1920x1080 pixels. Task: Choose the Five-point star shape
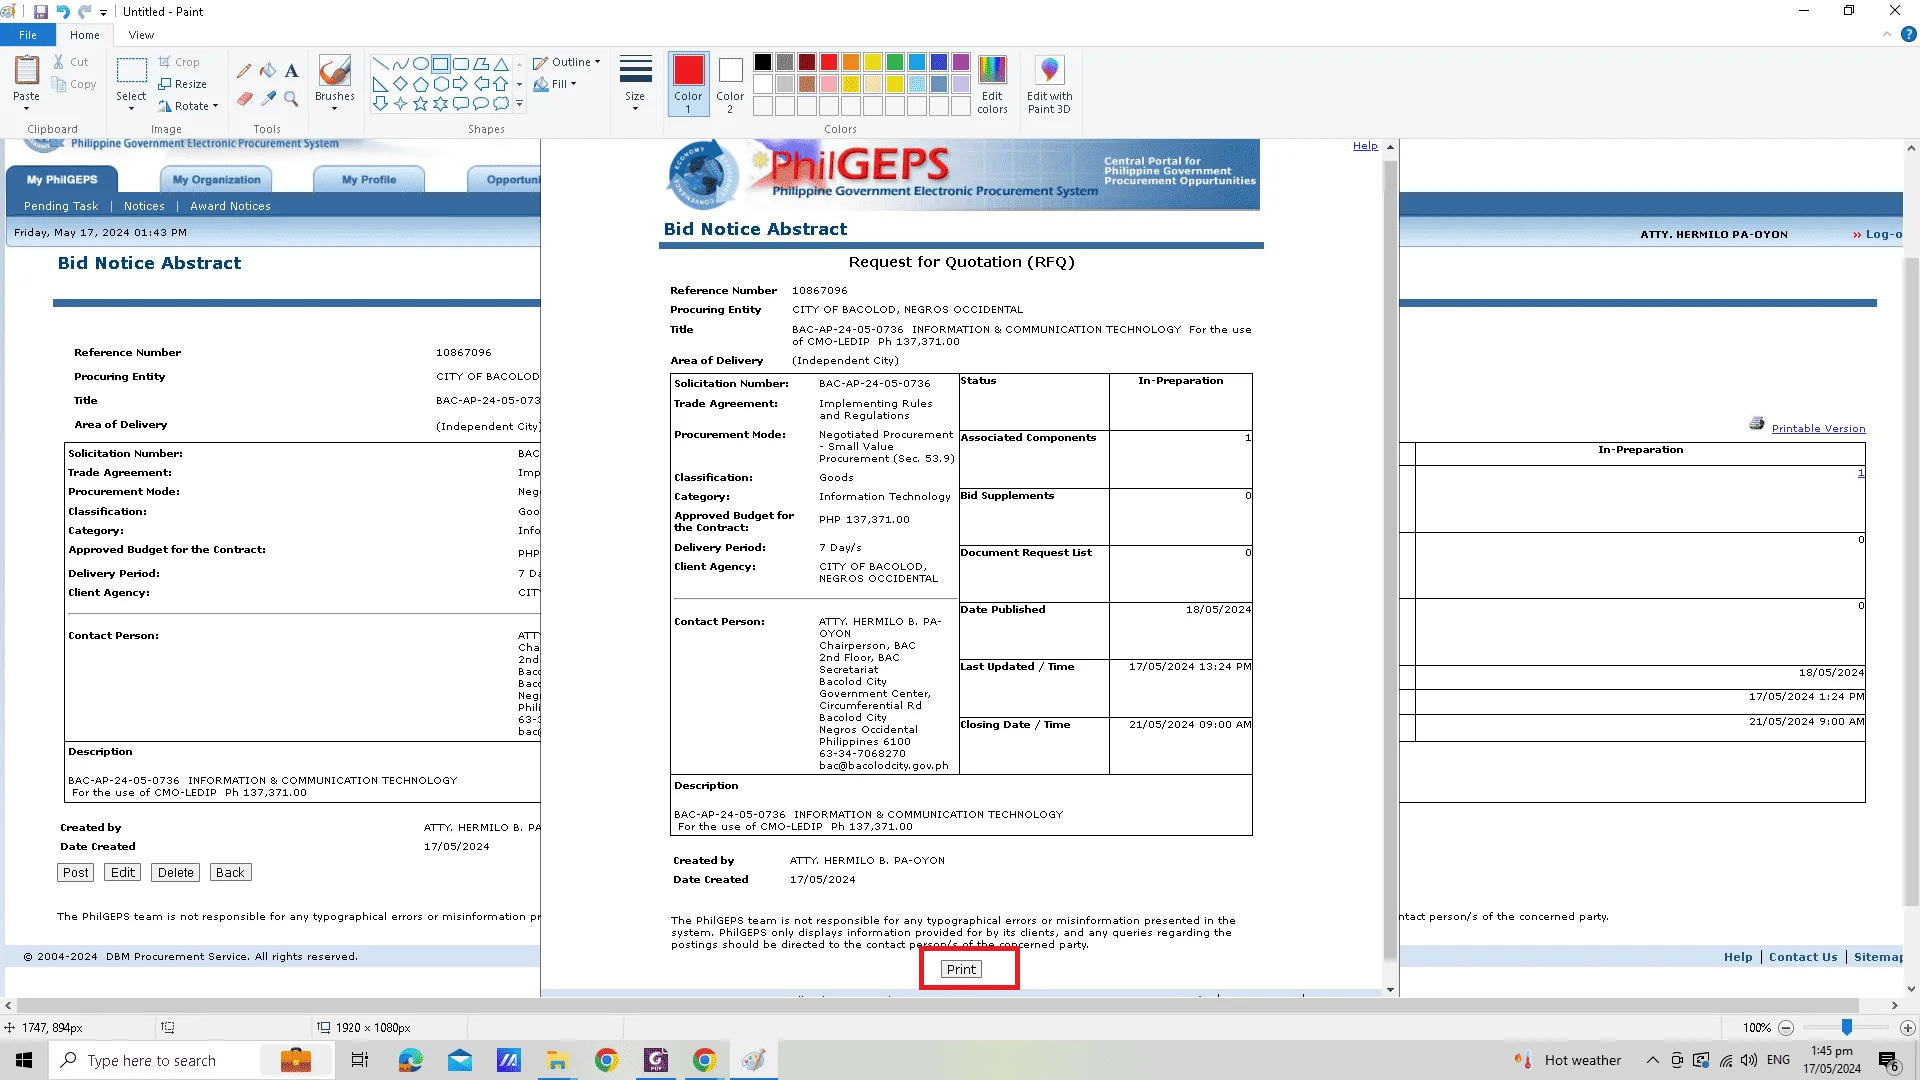click(420, 103)
